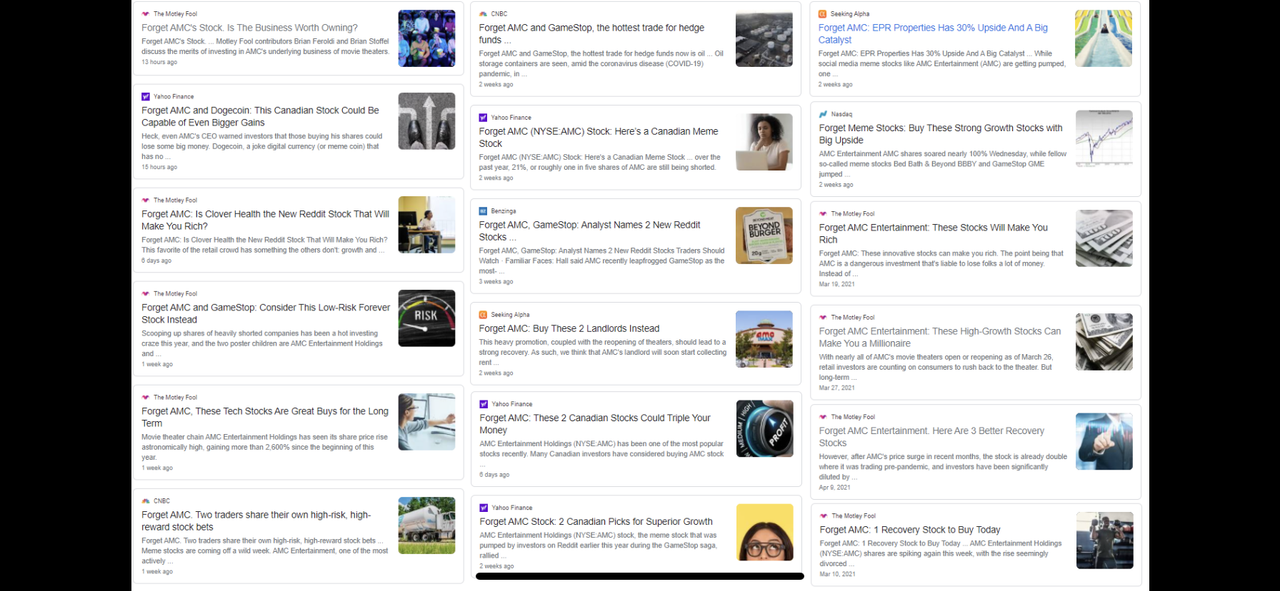This screenshot has height=591, width=1280.
Task: Click the 'Mar 10, 2021' date
Action: click(x=836, y=574)
